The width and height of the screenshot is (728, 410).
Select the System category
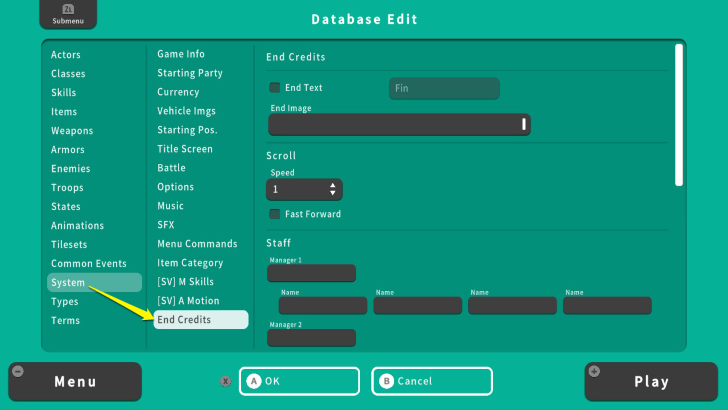tap(94, 282)
